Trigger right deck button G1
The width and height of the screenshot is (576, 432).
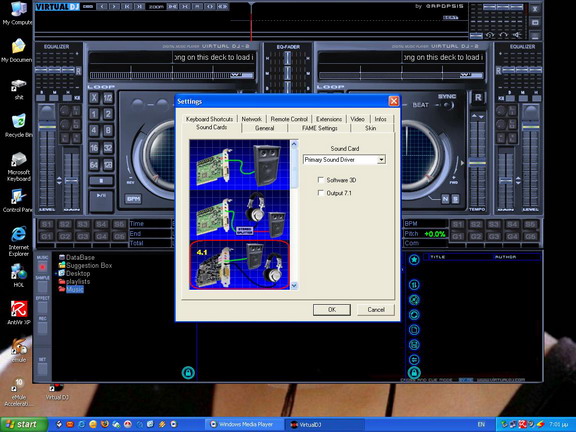[458, 236]
